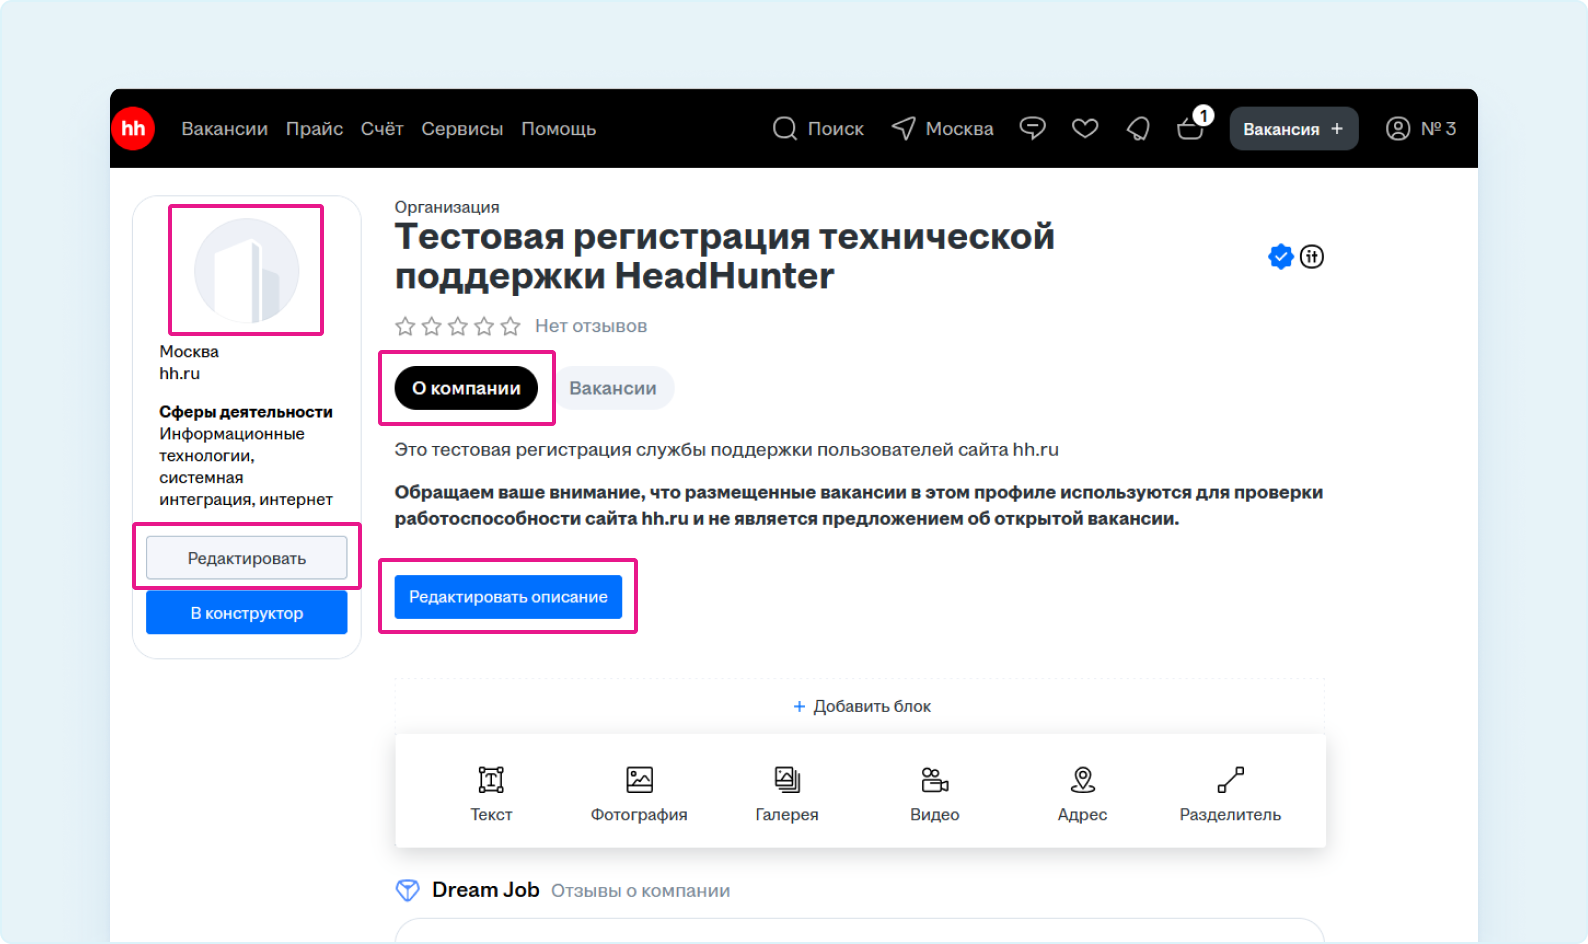
Task: Open the Вакансии menu item
Action: coord(224,129)
